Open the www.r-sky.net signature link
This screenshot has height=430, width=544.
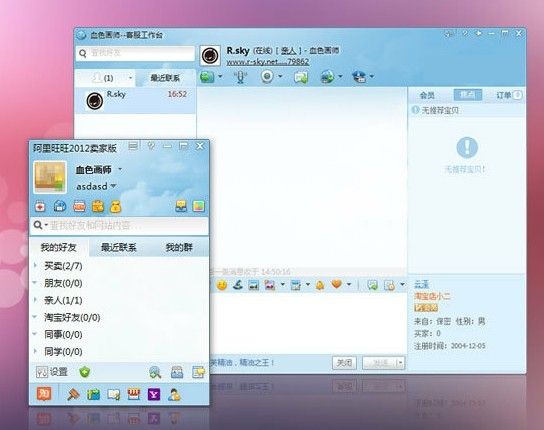[x=267, y=62]
